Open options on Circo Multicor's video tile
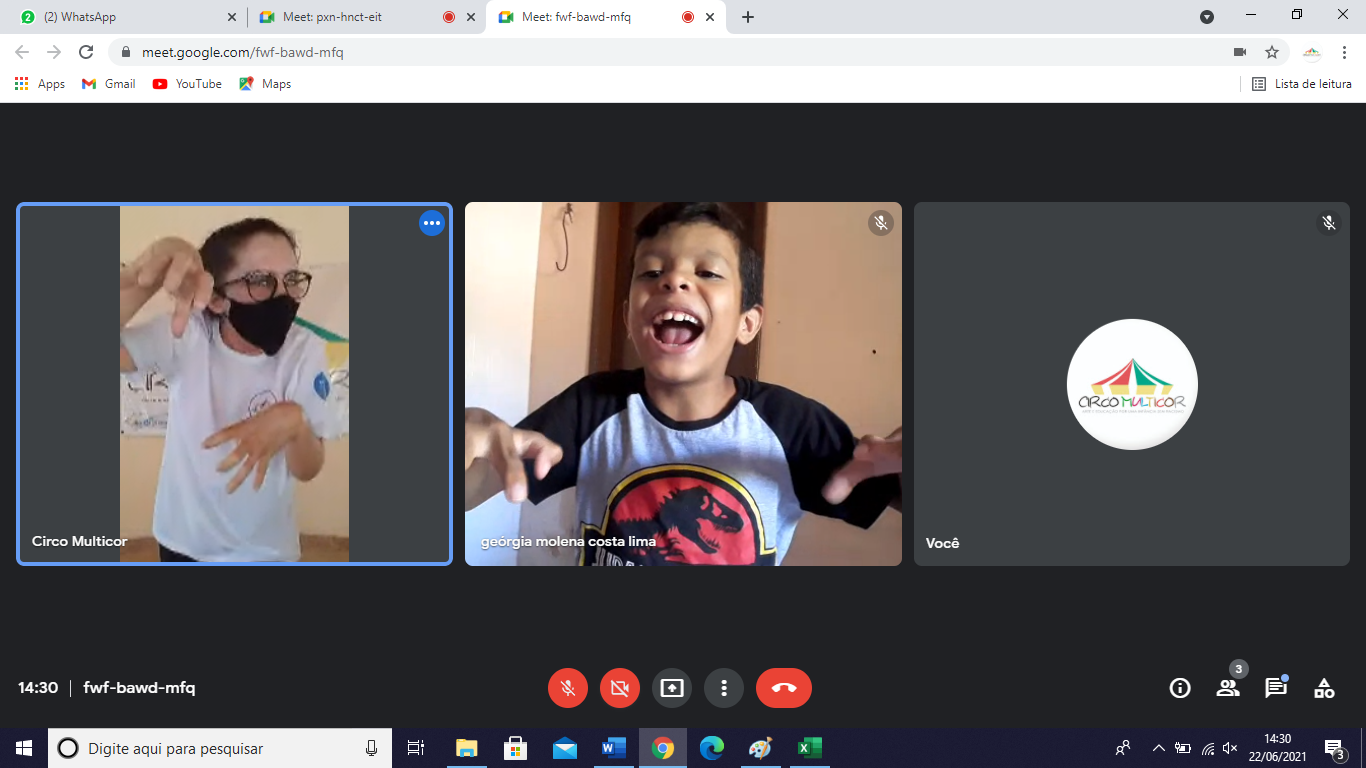Screen dimensions: 1366x768 [x=432, y=223]
